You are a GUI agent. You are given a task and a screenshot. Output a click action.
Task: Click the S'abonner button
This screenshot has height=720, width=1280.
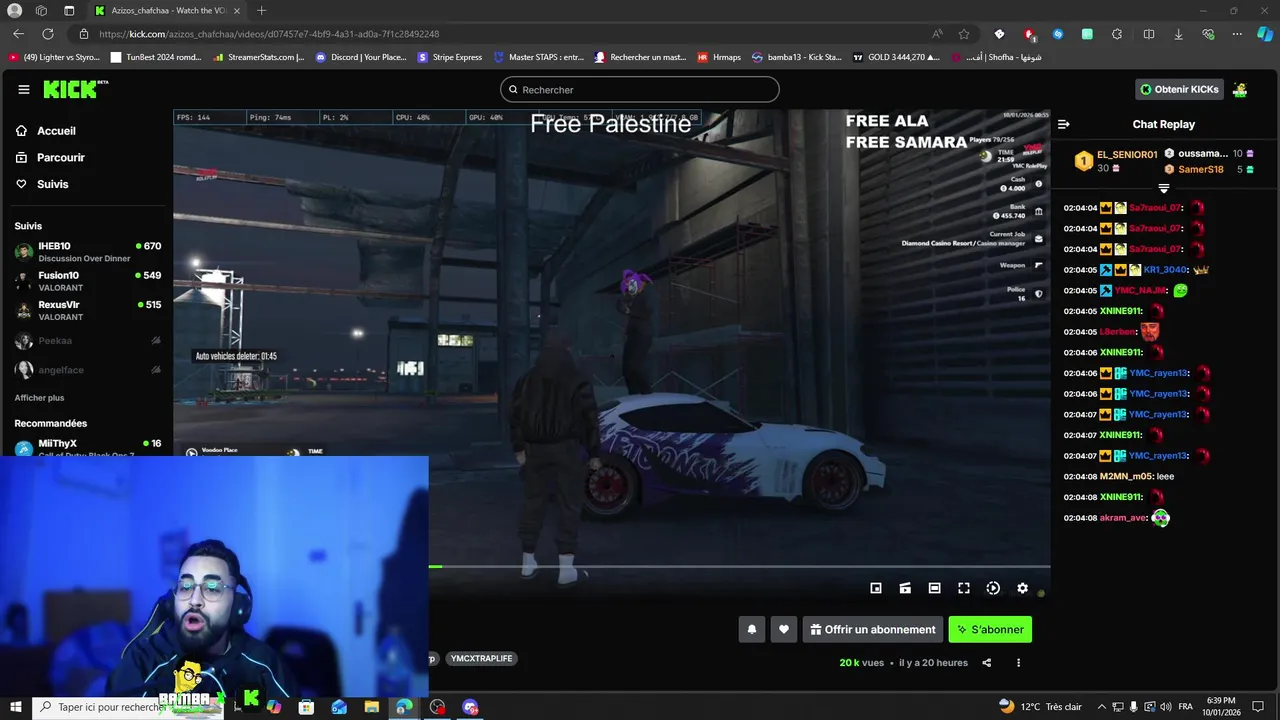click(990, 629)
